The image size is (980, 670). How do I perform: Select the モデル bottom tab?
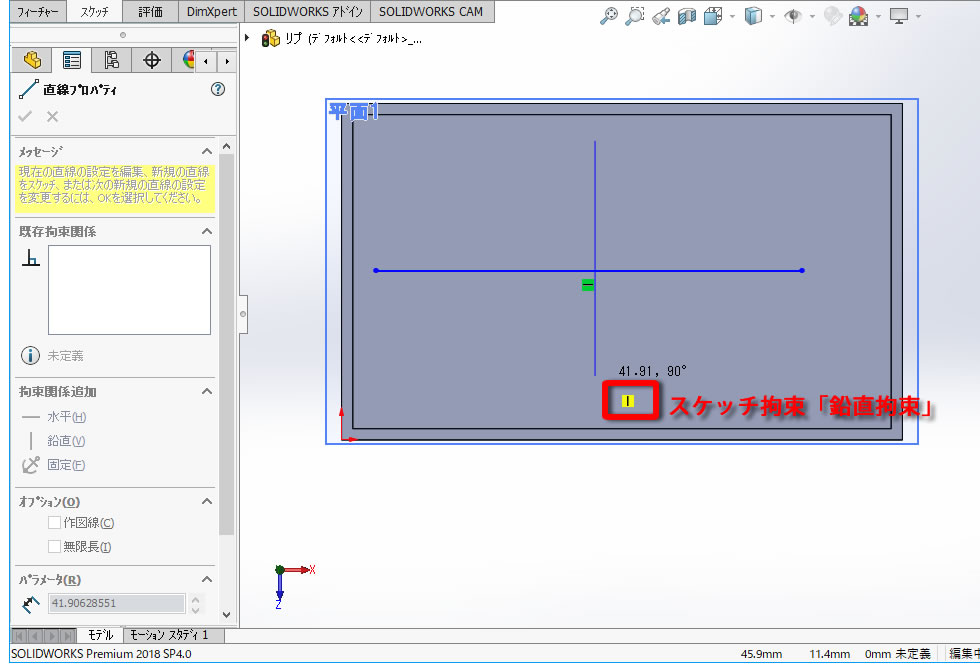(x=100, y=635)
